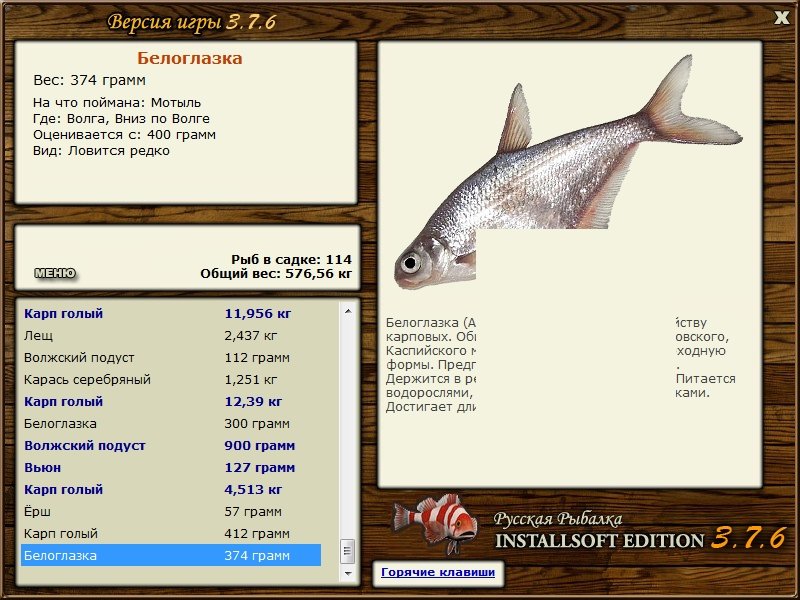Image resolution: width=800 pixels, height=600 pixels.
Task: Select the highlighted Белоглазка 374 грамм row
Action: pos(171,555)
